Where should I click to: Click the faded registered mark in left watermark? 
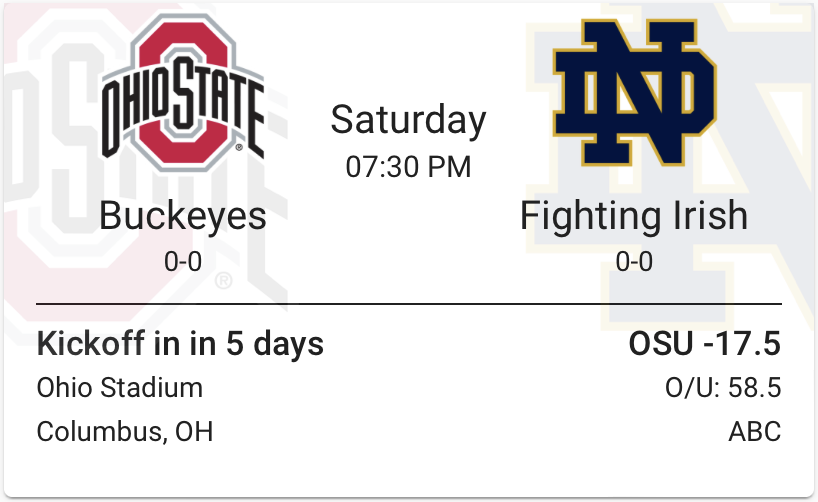point(224,281)
